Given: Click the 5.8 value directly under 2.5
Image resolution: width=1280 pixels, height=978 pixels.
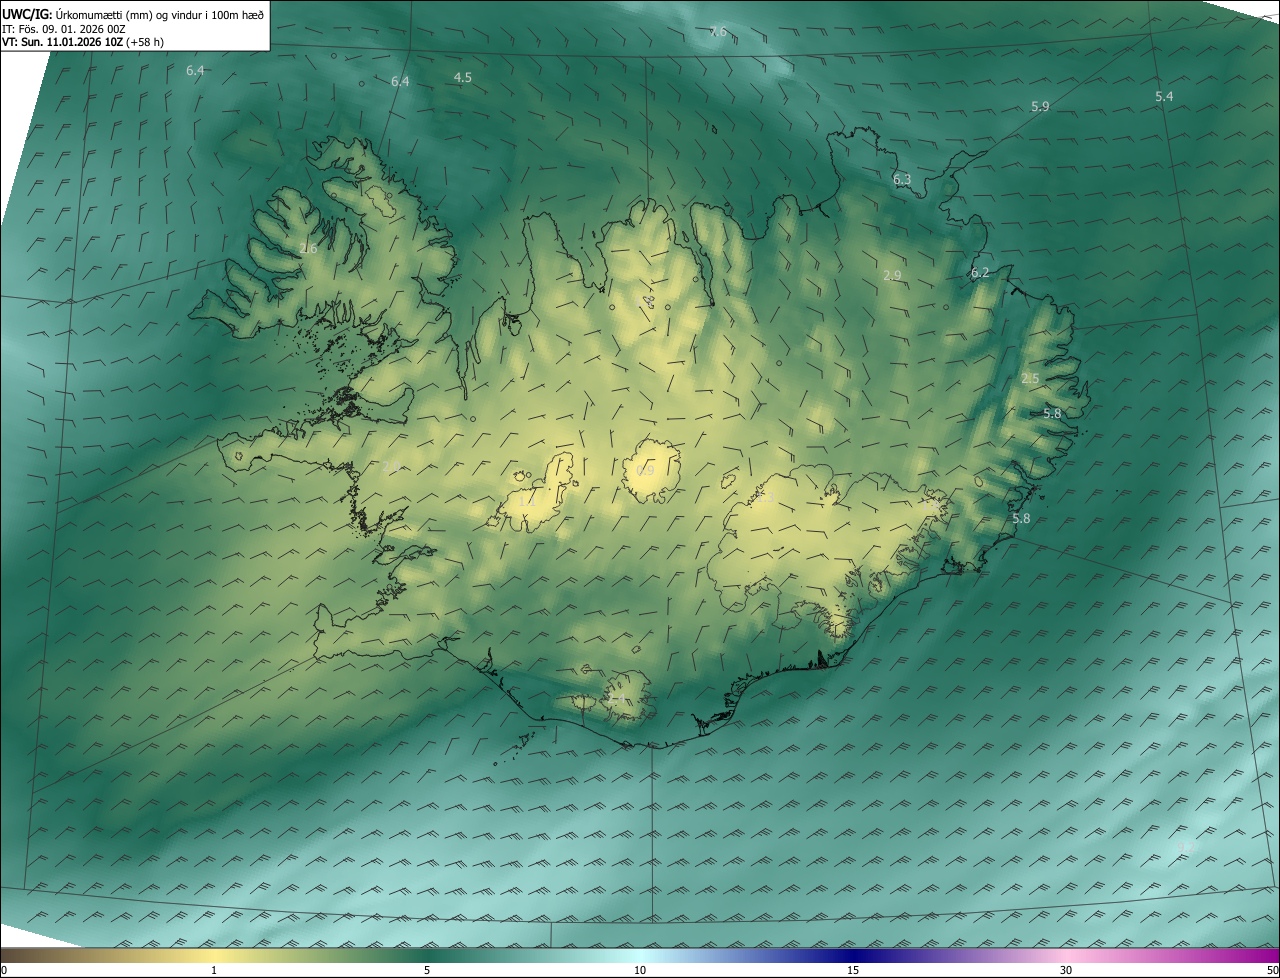Looking at the screenshot, I should [1052, 413].
